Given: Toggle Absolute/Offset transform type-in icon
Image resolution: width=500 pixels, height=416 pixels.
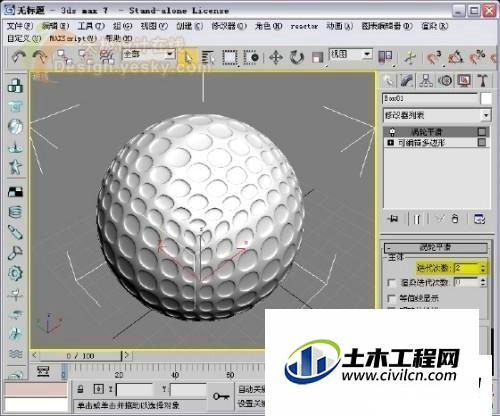Looking at the screenshot, I should click(x=99, y=389).
